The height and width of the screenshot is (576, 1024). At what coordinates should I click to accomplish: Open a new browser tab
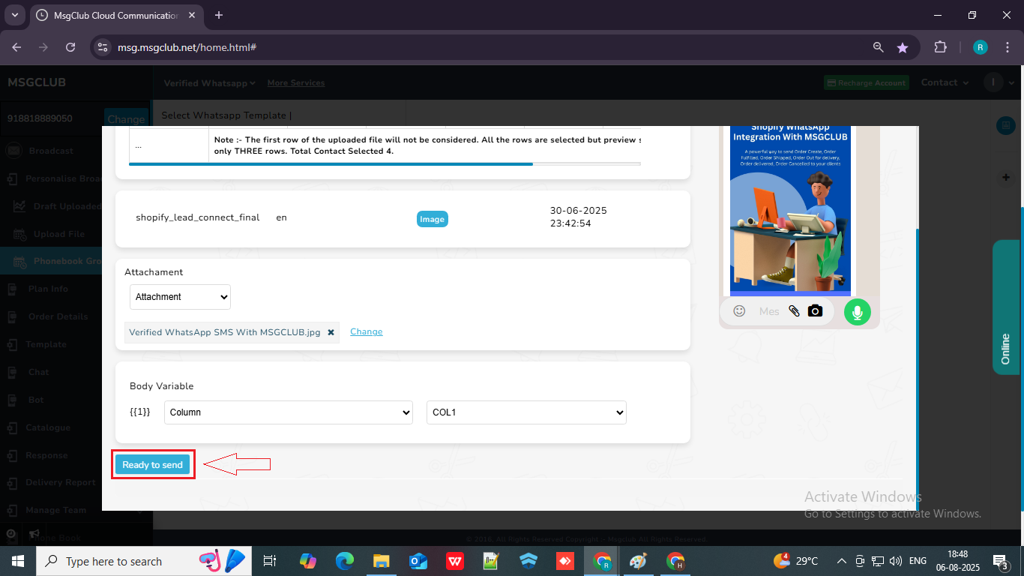coord(219,15)
